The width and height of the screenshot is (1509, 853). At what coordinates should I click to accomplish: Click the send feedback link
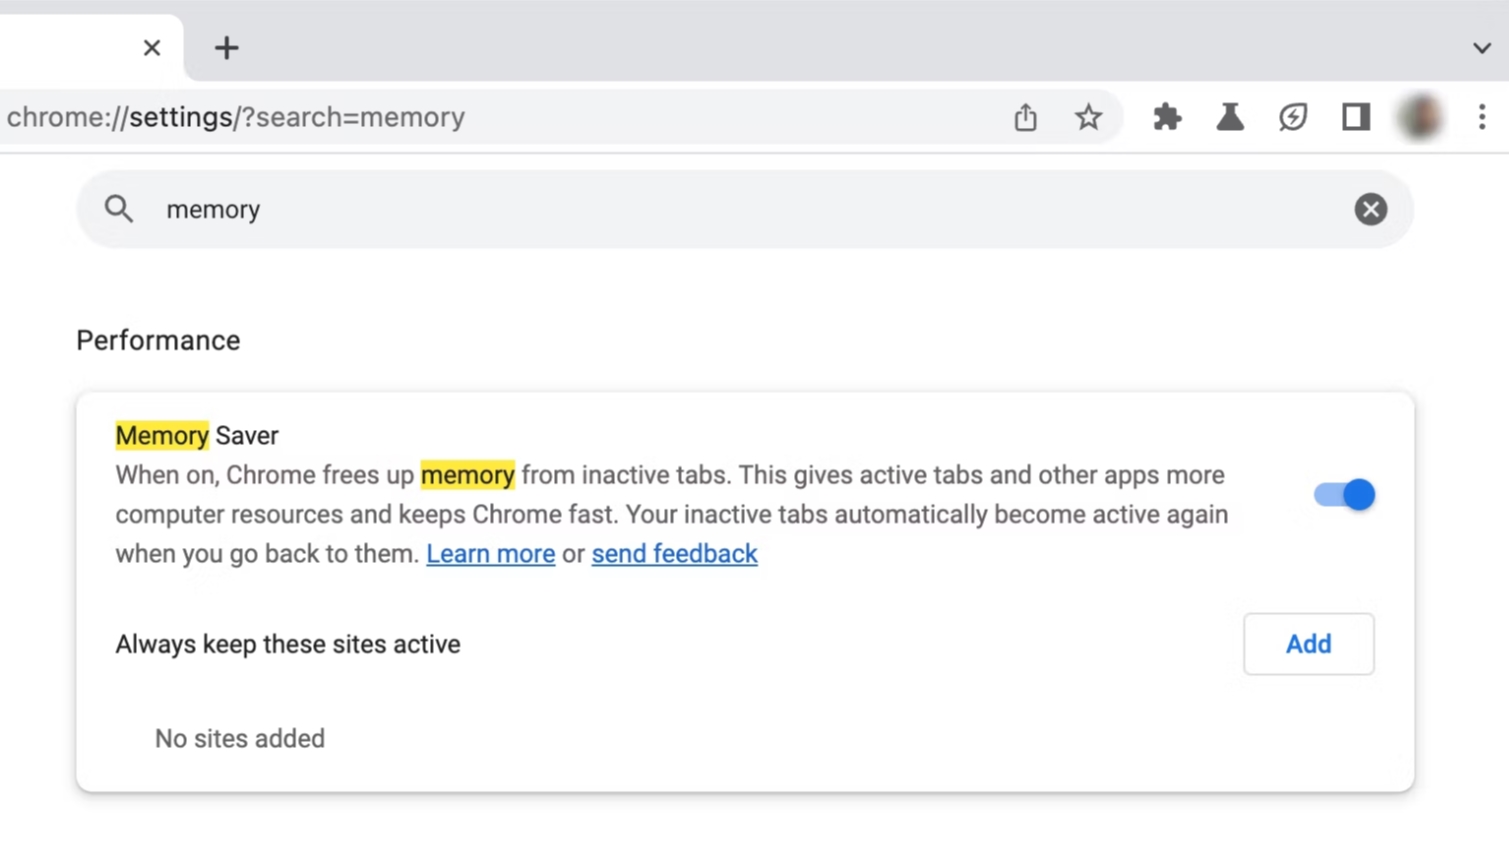(x=674, y=553)
